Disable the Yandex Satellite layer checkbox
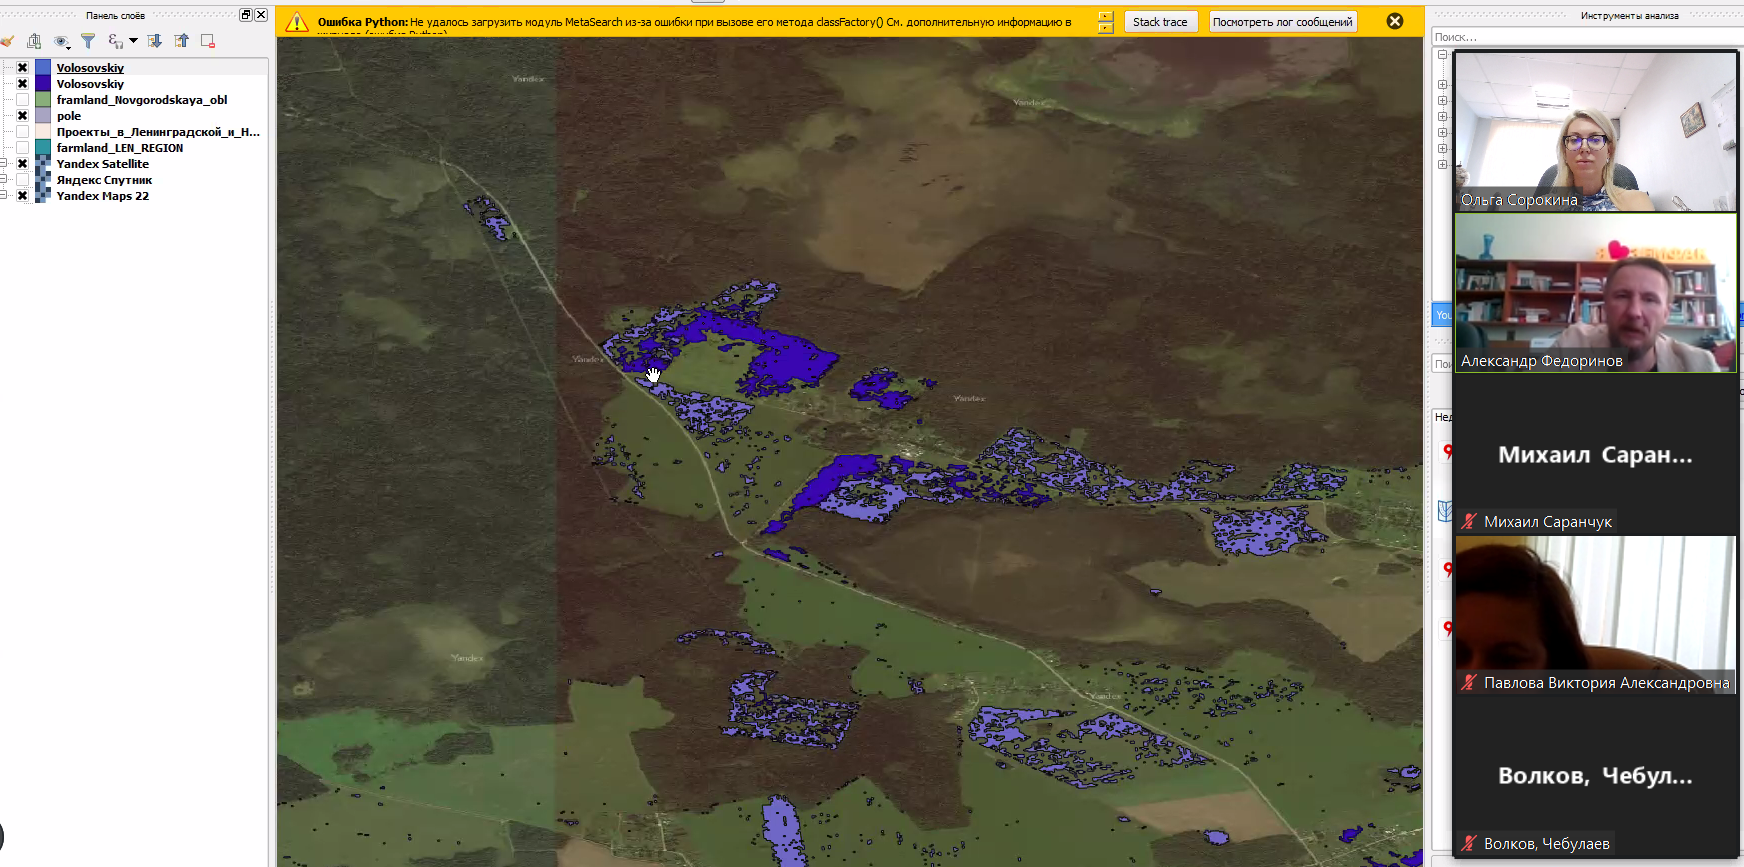This screenshot has width=1744, height=867. click(x=22, y=164)
